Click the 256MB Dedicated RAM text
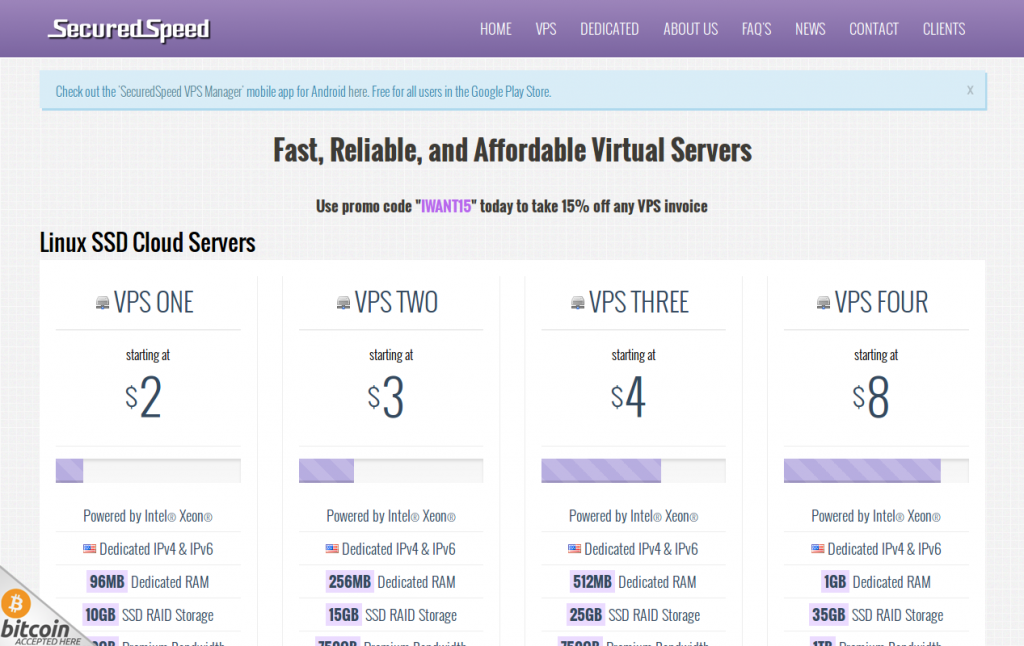The height and width of the screenshot is (646, 1024). 391,582
